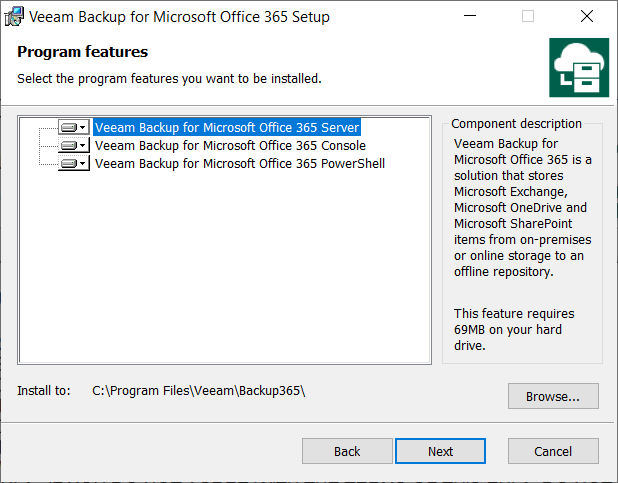Open the Console feature install-state dropdown
The width and height of the screenshot is (618, 483).
tap(73, 146)
